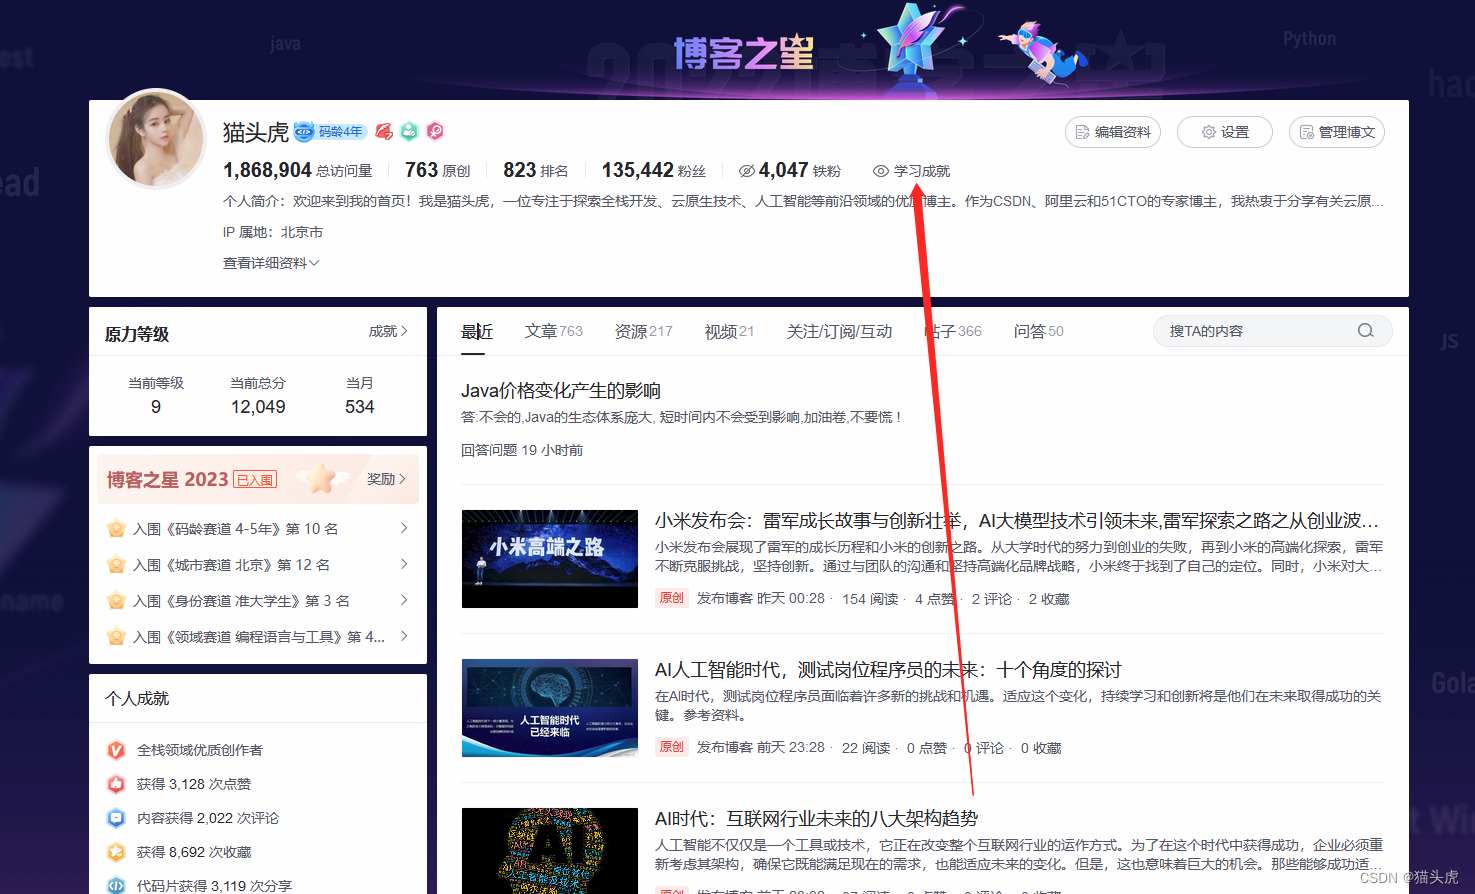Image resolution: width=1475 pixels, height=894 pixels.
Task: Open the AI人工智能时代 测试岗位 article title
Action: 888,670
